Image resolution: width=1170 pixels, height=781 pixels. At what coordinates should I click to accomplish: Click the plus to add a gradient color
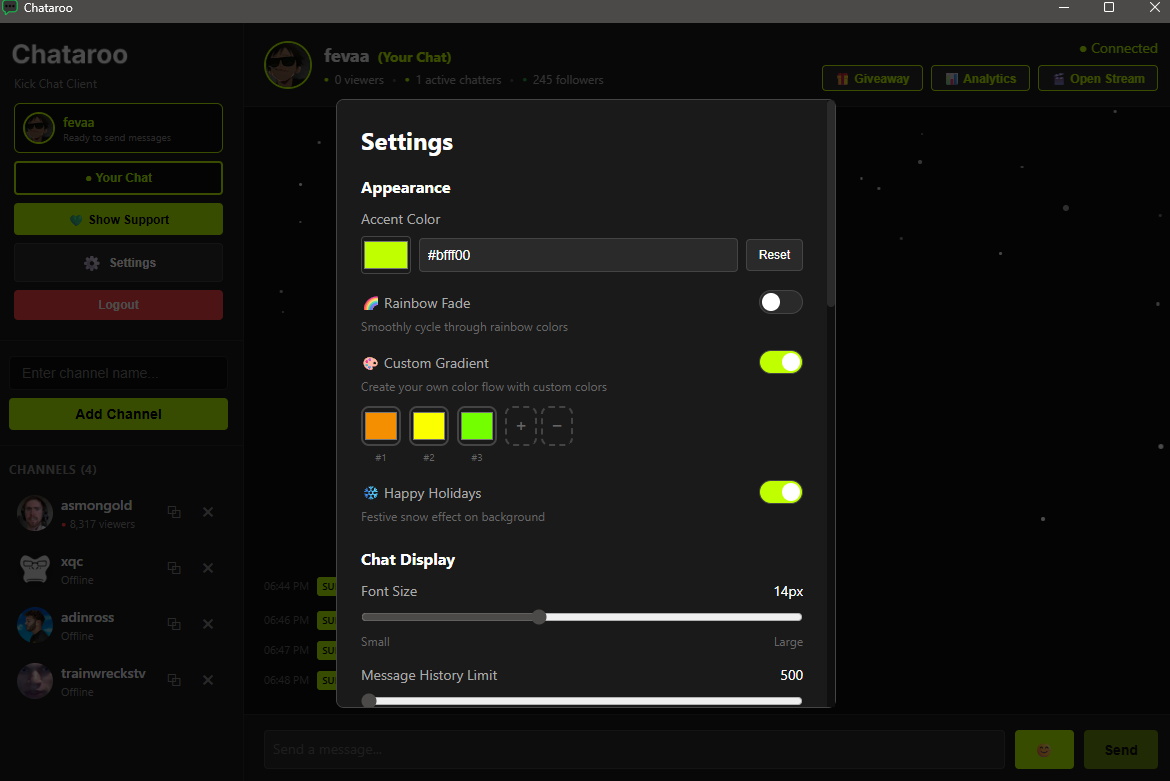[x=521, y=425]
